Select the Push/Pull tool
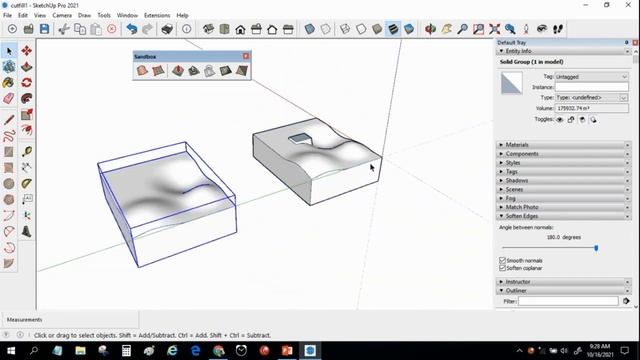 (27, 67)
